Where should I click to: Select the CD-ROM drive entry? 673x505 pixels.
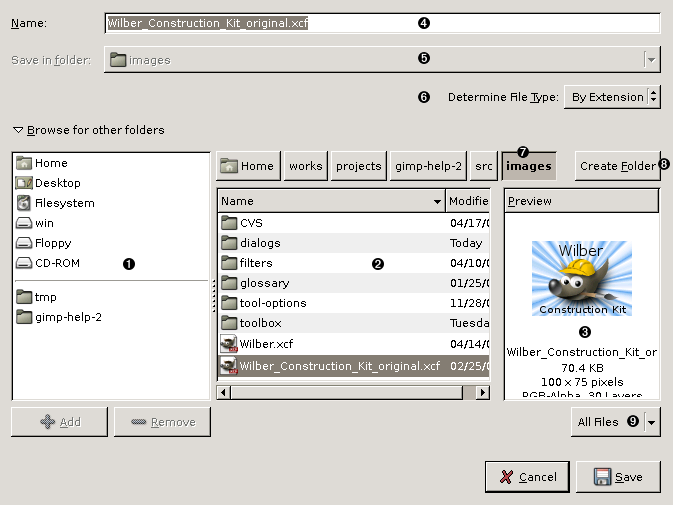point(56,263)
